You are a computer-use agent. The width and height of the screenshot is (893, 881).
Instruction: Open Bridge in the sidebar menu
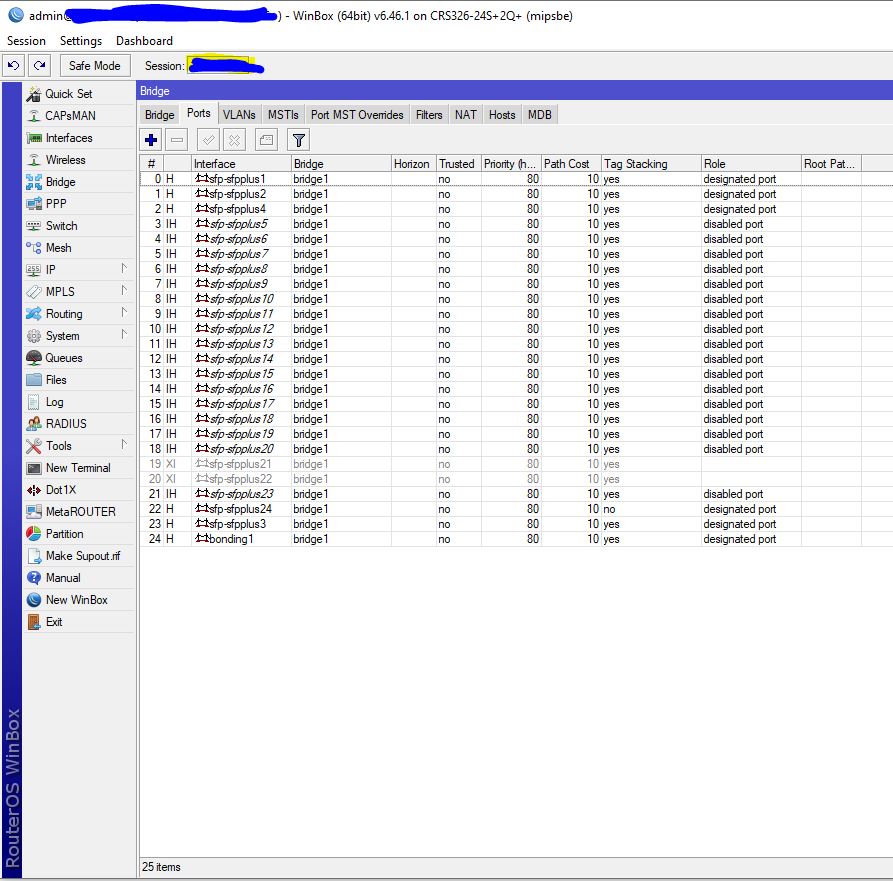click(79, 182)
